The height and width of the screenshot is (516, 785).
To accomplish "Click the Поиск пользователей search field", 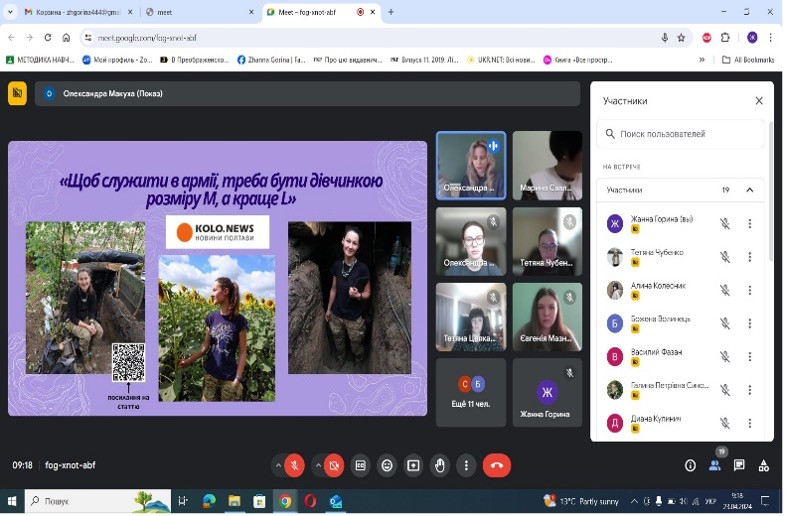I will click(680, 134).
